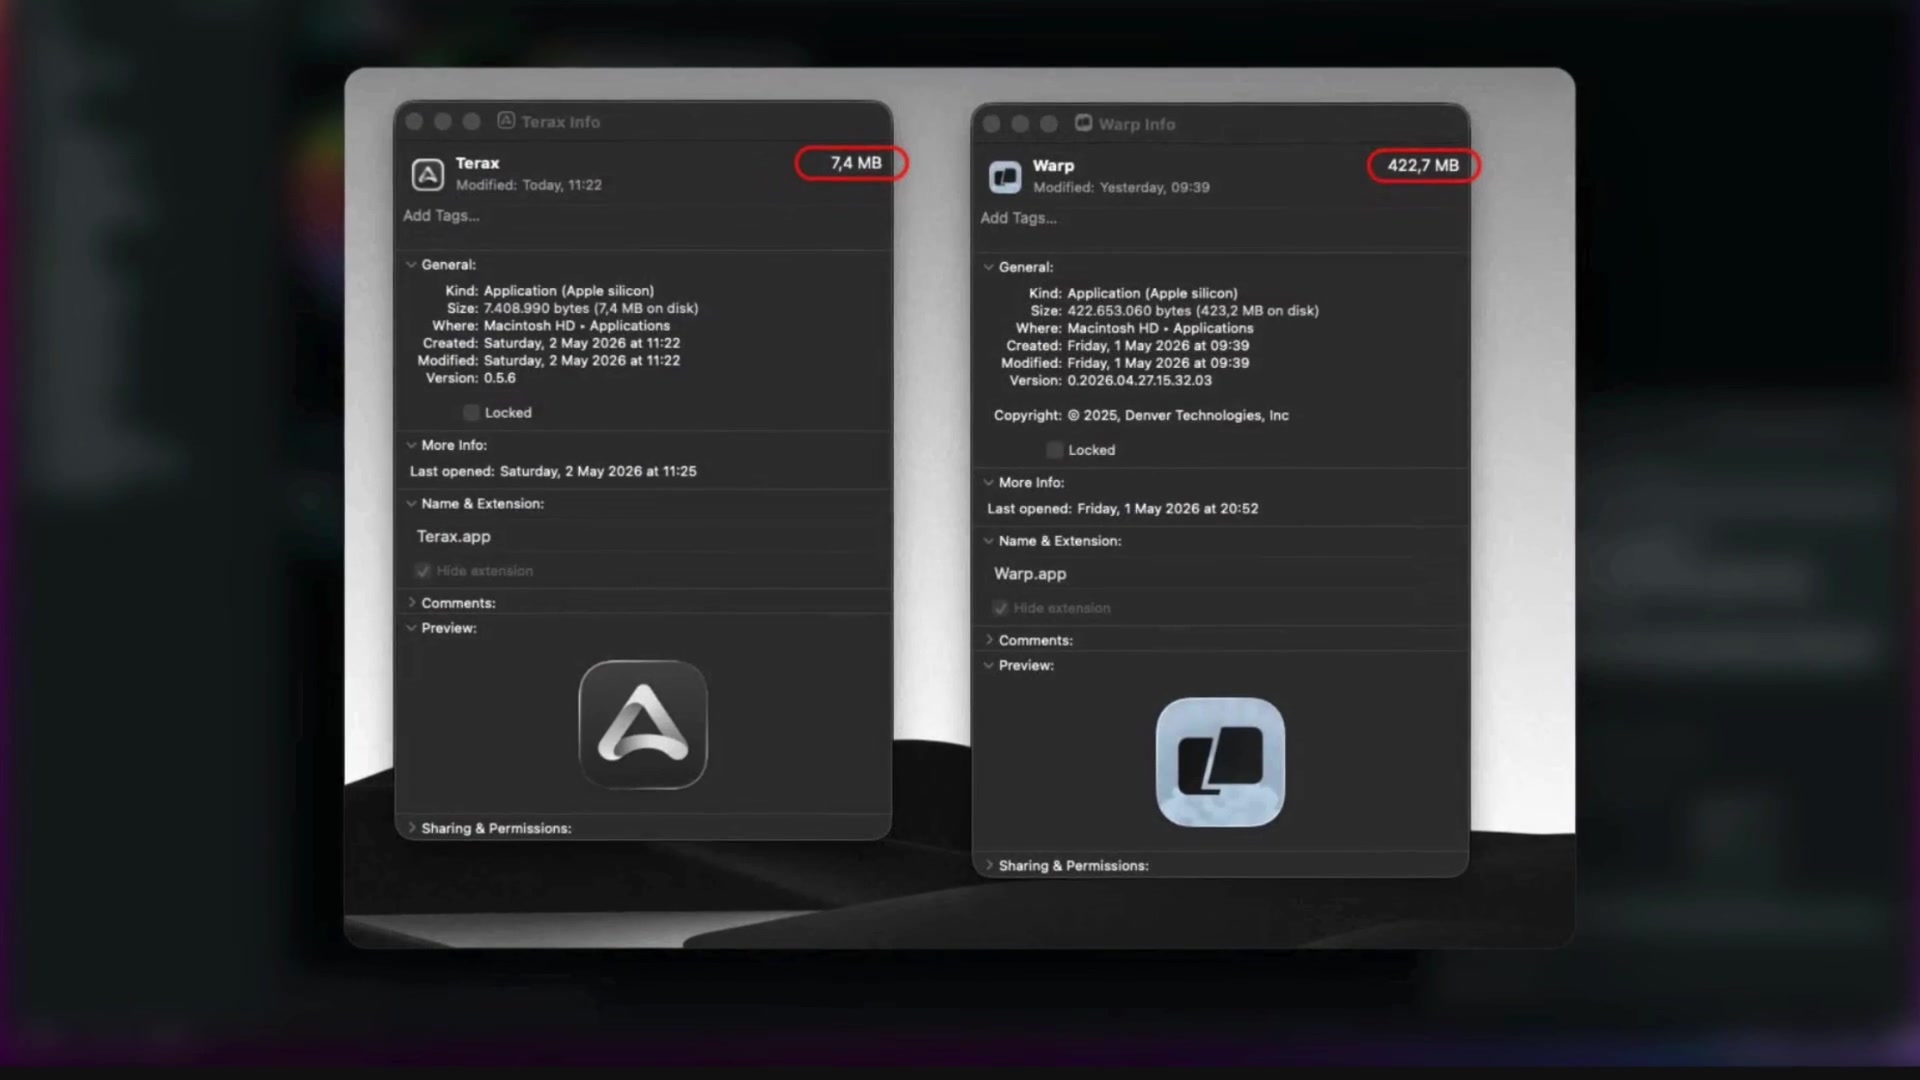Select the large Terax preview icon
1920x1080 pixels.
pos(643,725)
